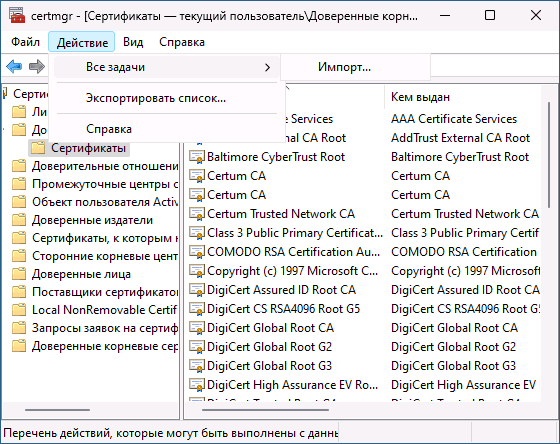
Task: Click folder icon next to Поставщики сертификатов
Action: [x=19, y=292]
